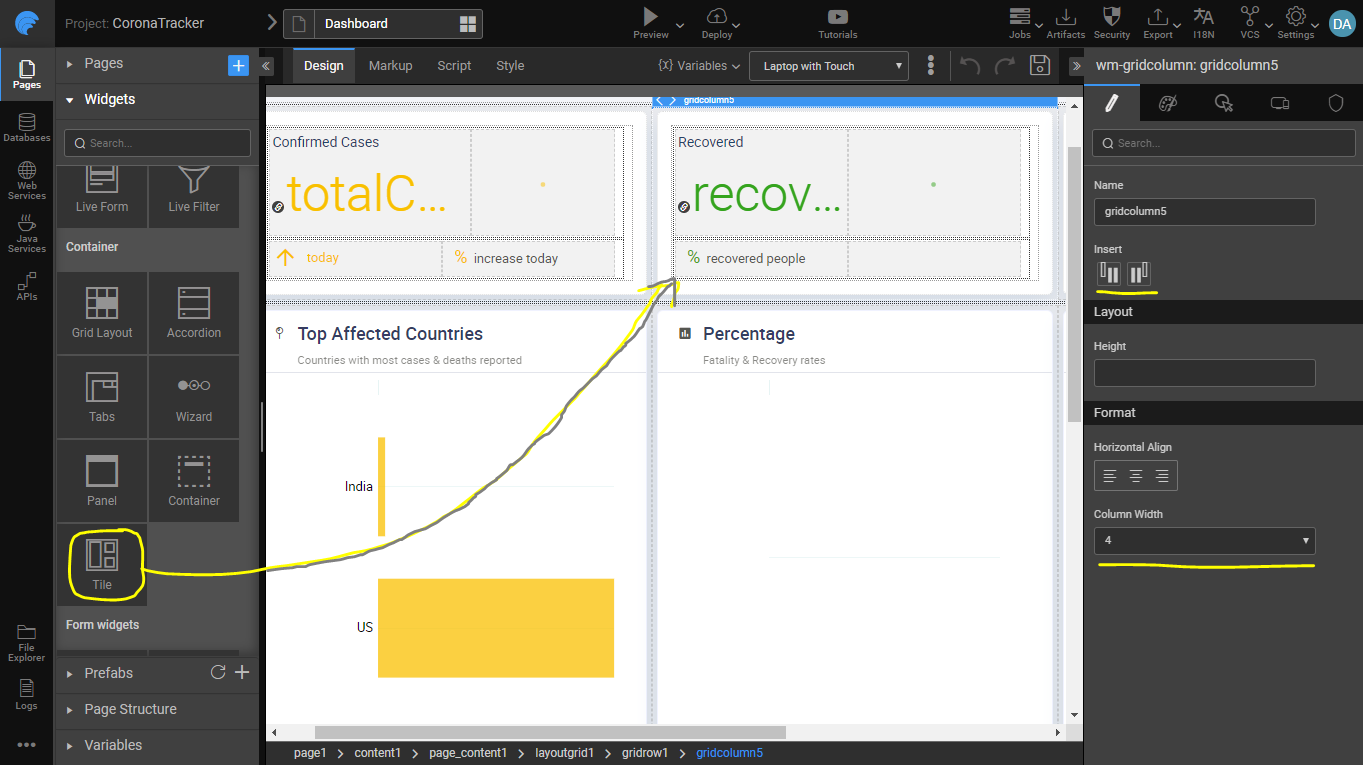The image size is (1363, 765).
Task: Open the Column Width dropdown
Action: (x=1204, y=541)
